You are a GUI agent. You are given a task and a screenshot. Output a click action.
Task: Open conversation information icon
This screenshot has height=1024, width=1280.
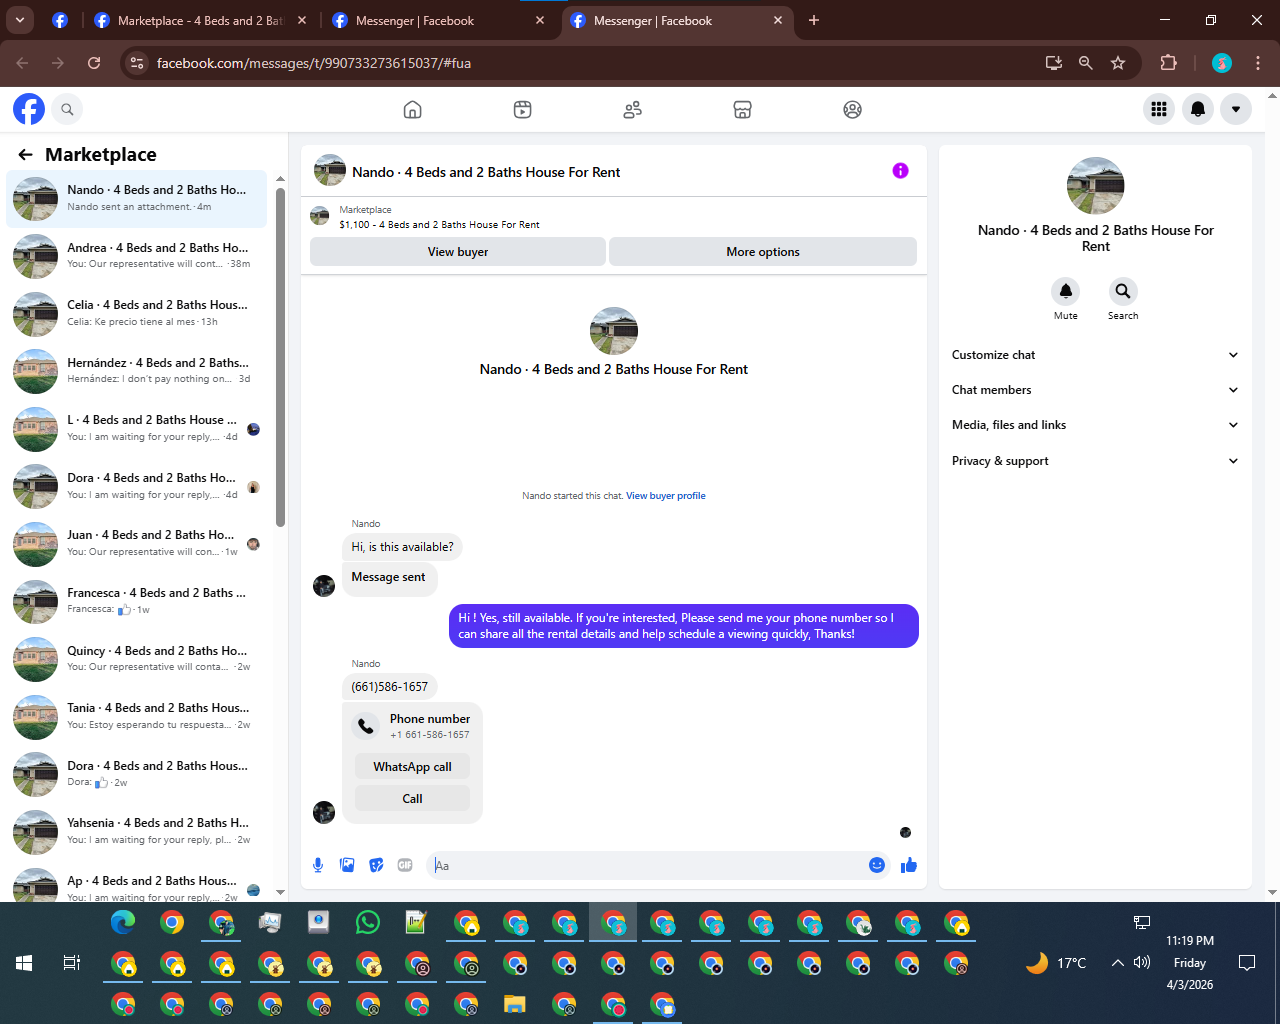click(x=900, y=171)
